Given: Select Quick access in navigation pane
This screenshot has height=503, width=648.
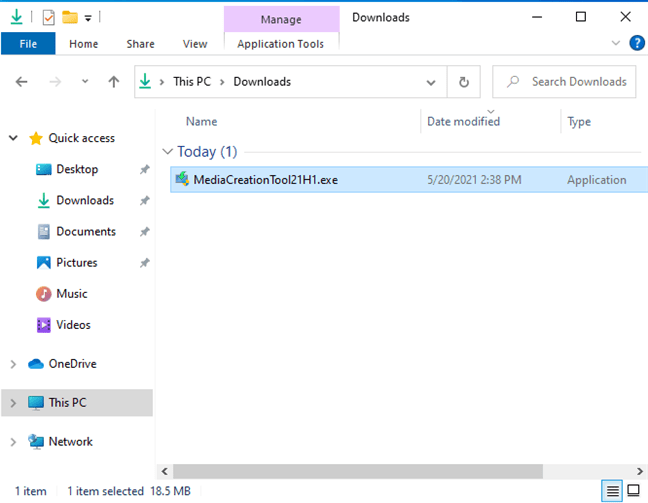Looking at the screenshot, I should click(81, 138).
